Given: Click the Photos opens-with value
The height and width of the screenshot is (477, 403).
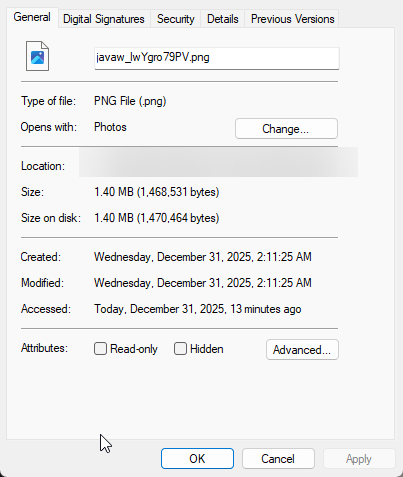Looking at the screenshot, I should click(110, 127).
